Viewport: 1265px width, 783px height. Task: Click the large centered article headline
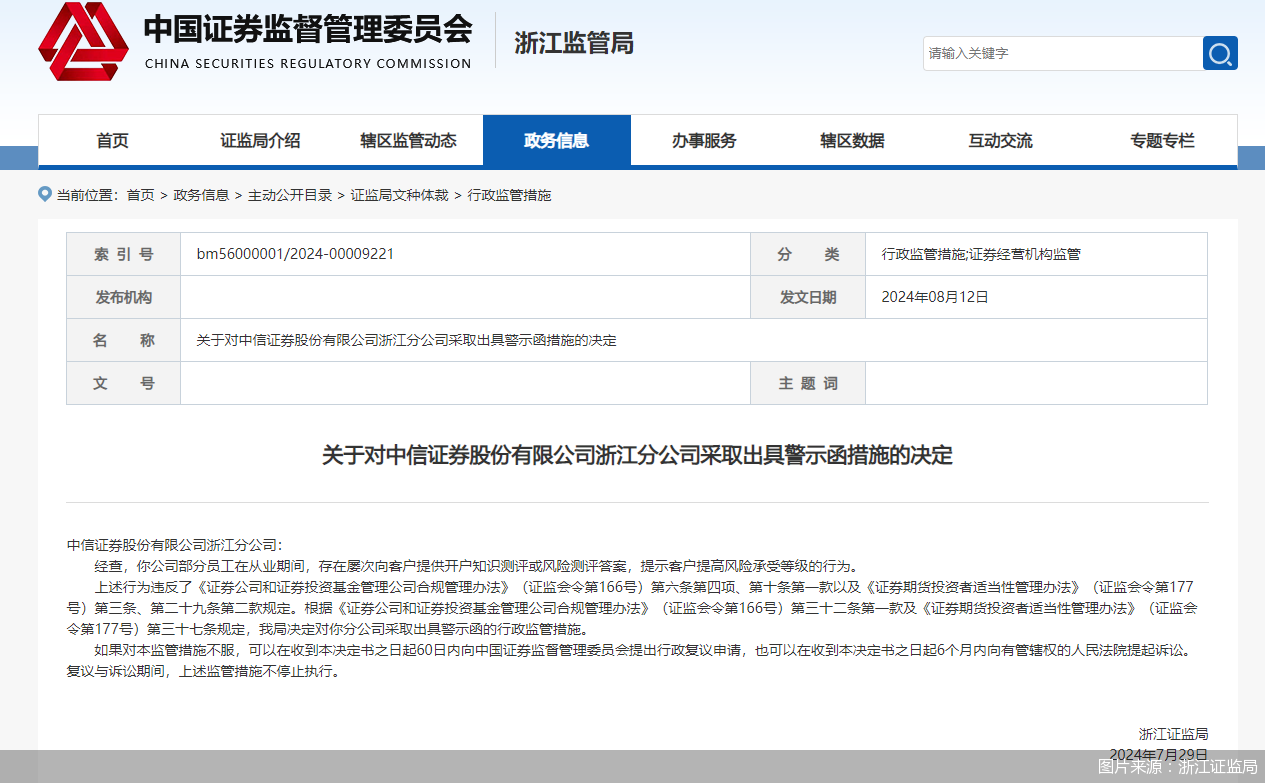pyautogui.click(x=637, y=455)
